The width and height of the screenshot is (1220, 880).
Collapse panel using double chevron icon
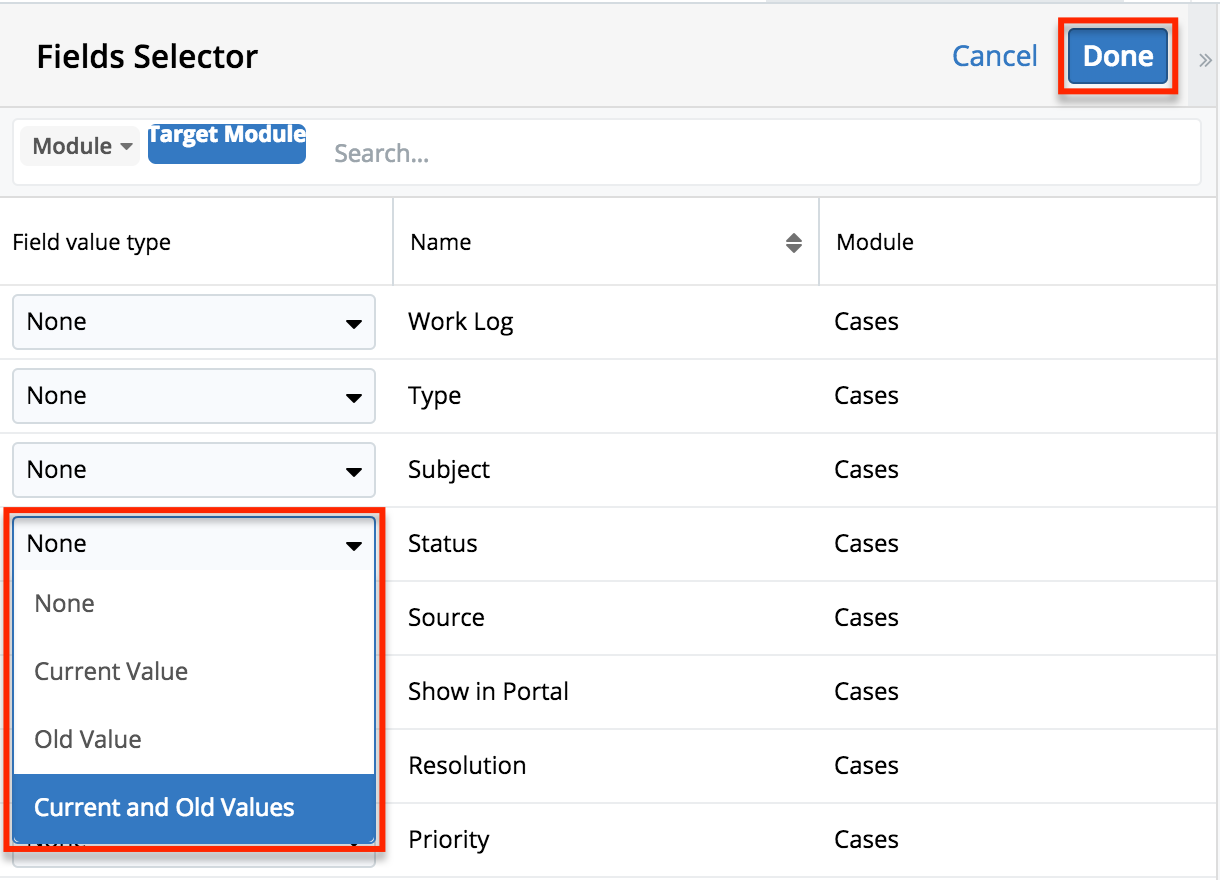pyautogui.click(x=1205, y=60)
